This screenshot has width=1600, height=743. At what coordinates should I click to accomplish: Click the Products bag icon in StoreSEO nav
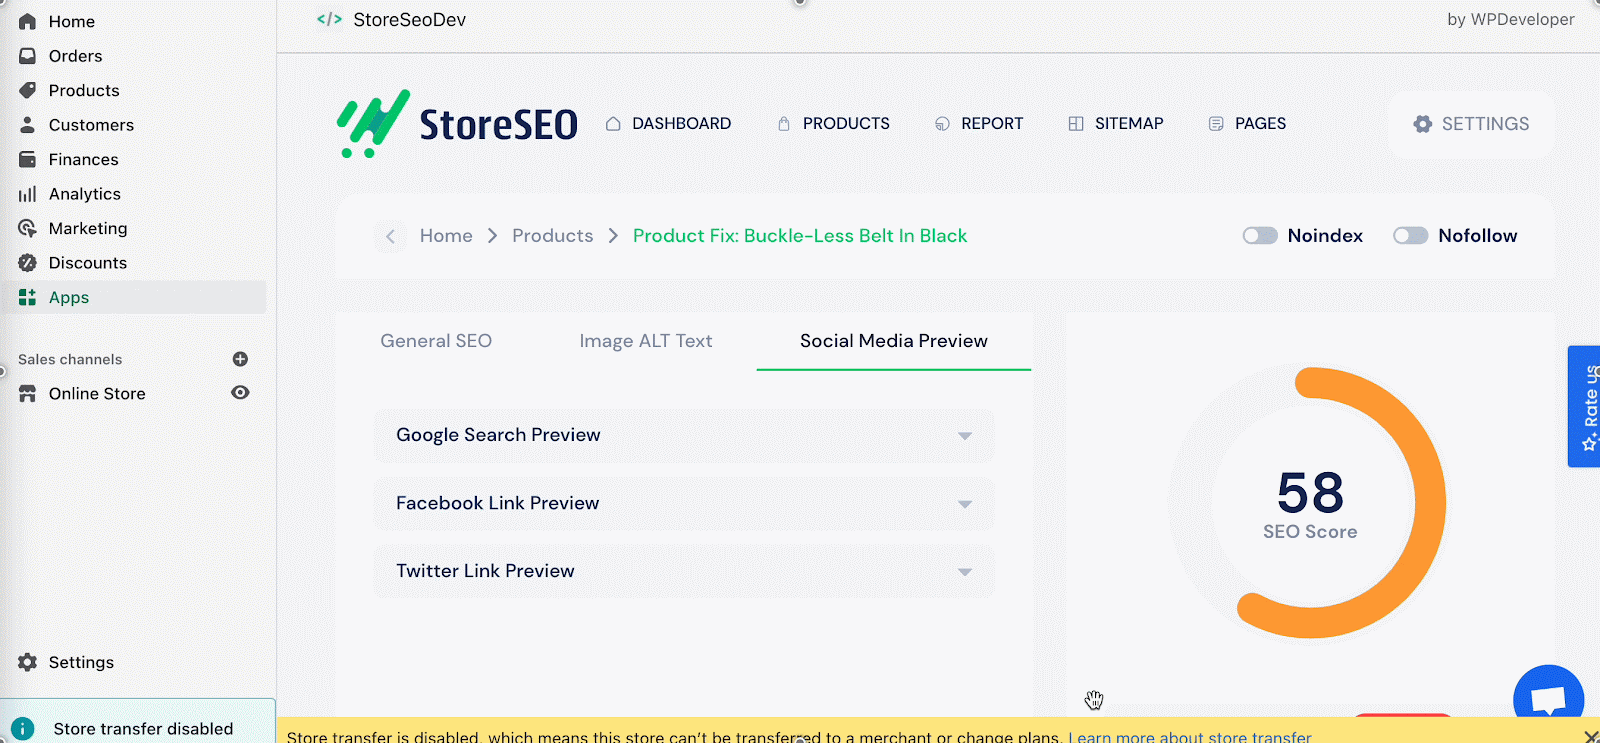click(x=784, y=124)
